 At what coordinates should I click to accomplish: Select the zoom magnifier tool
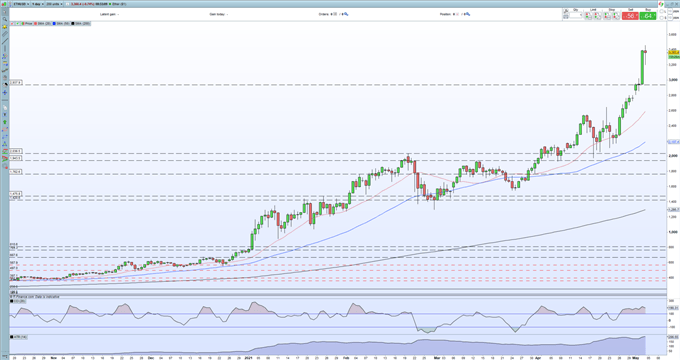[x=5, y=19]
